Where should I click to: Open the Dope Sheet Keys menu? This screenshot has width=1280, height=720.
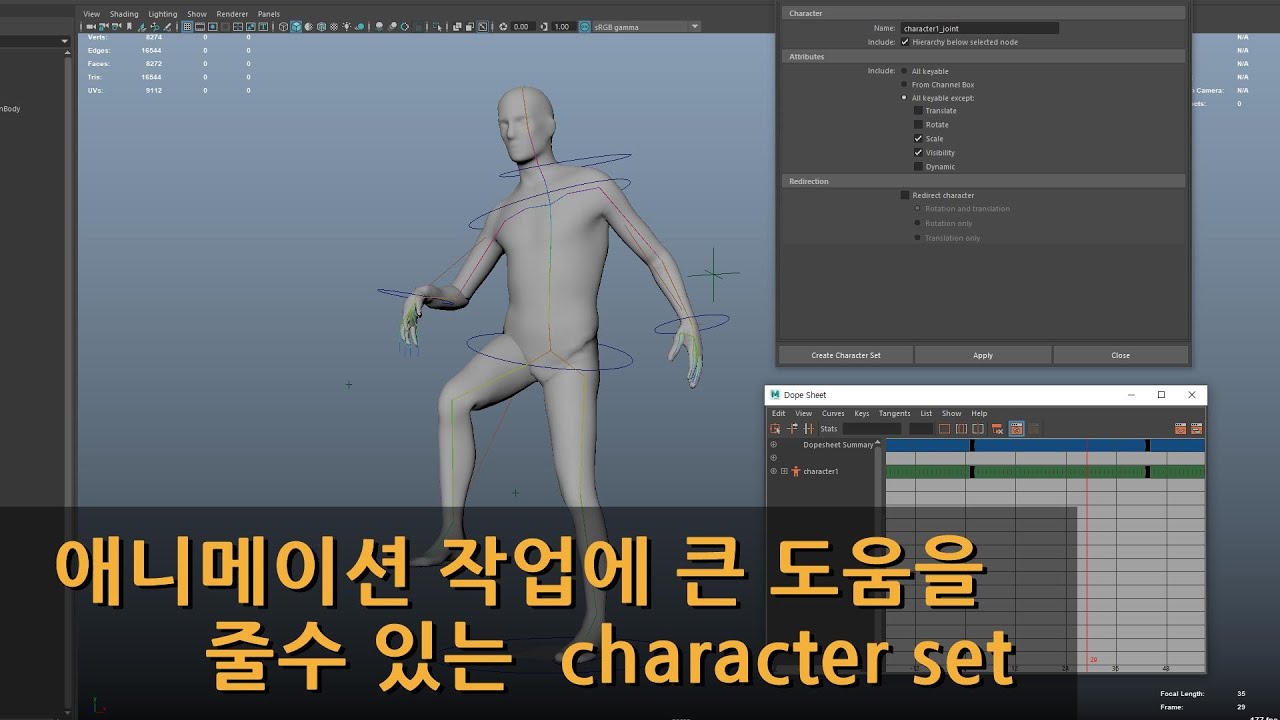861,413
